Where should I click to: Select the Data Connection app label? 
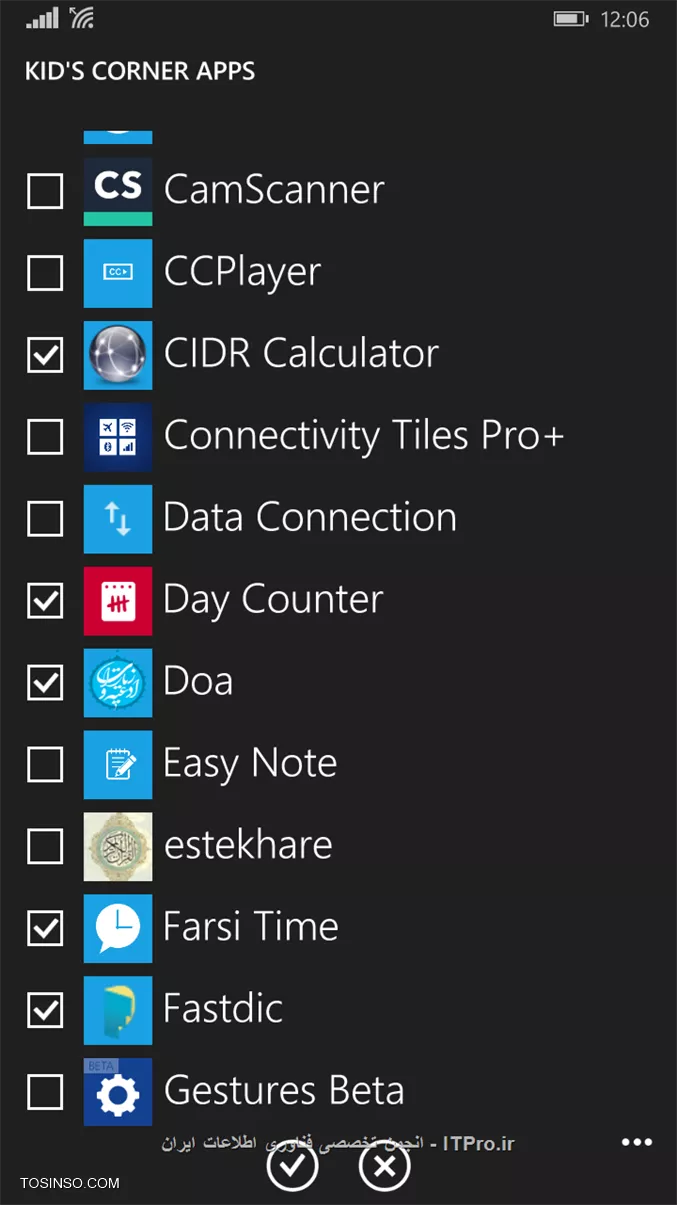point(310,518)
